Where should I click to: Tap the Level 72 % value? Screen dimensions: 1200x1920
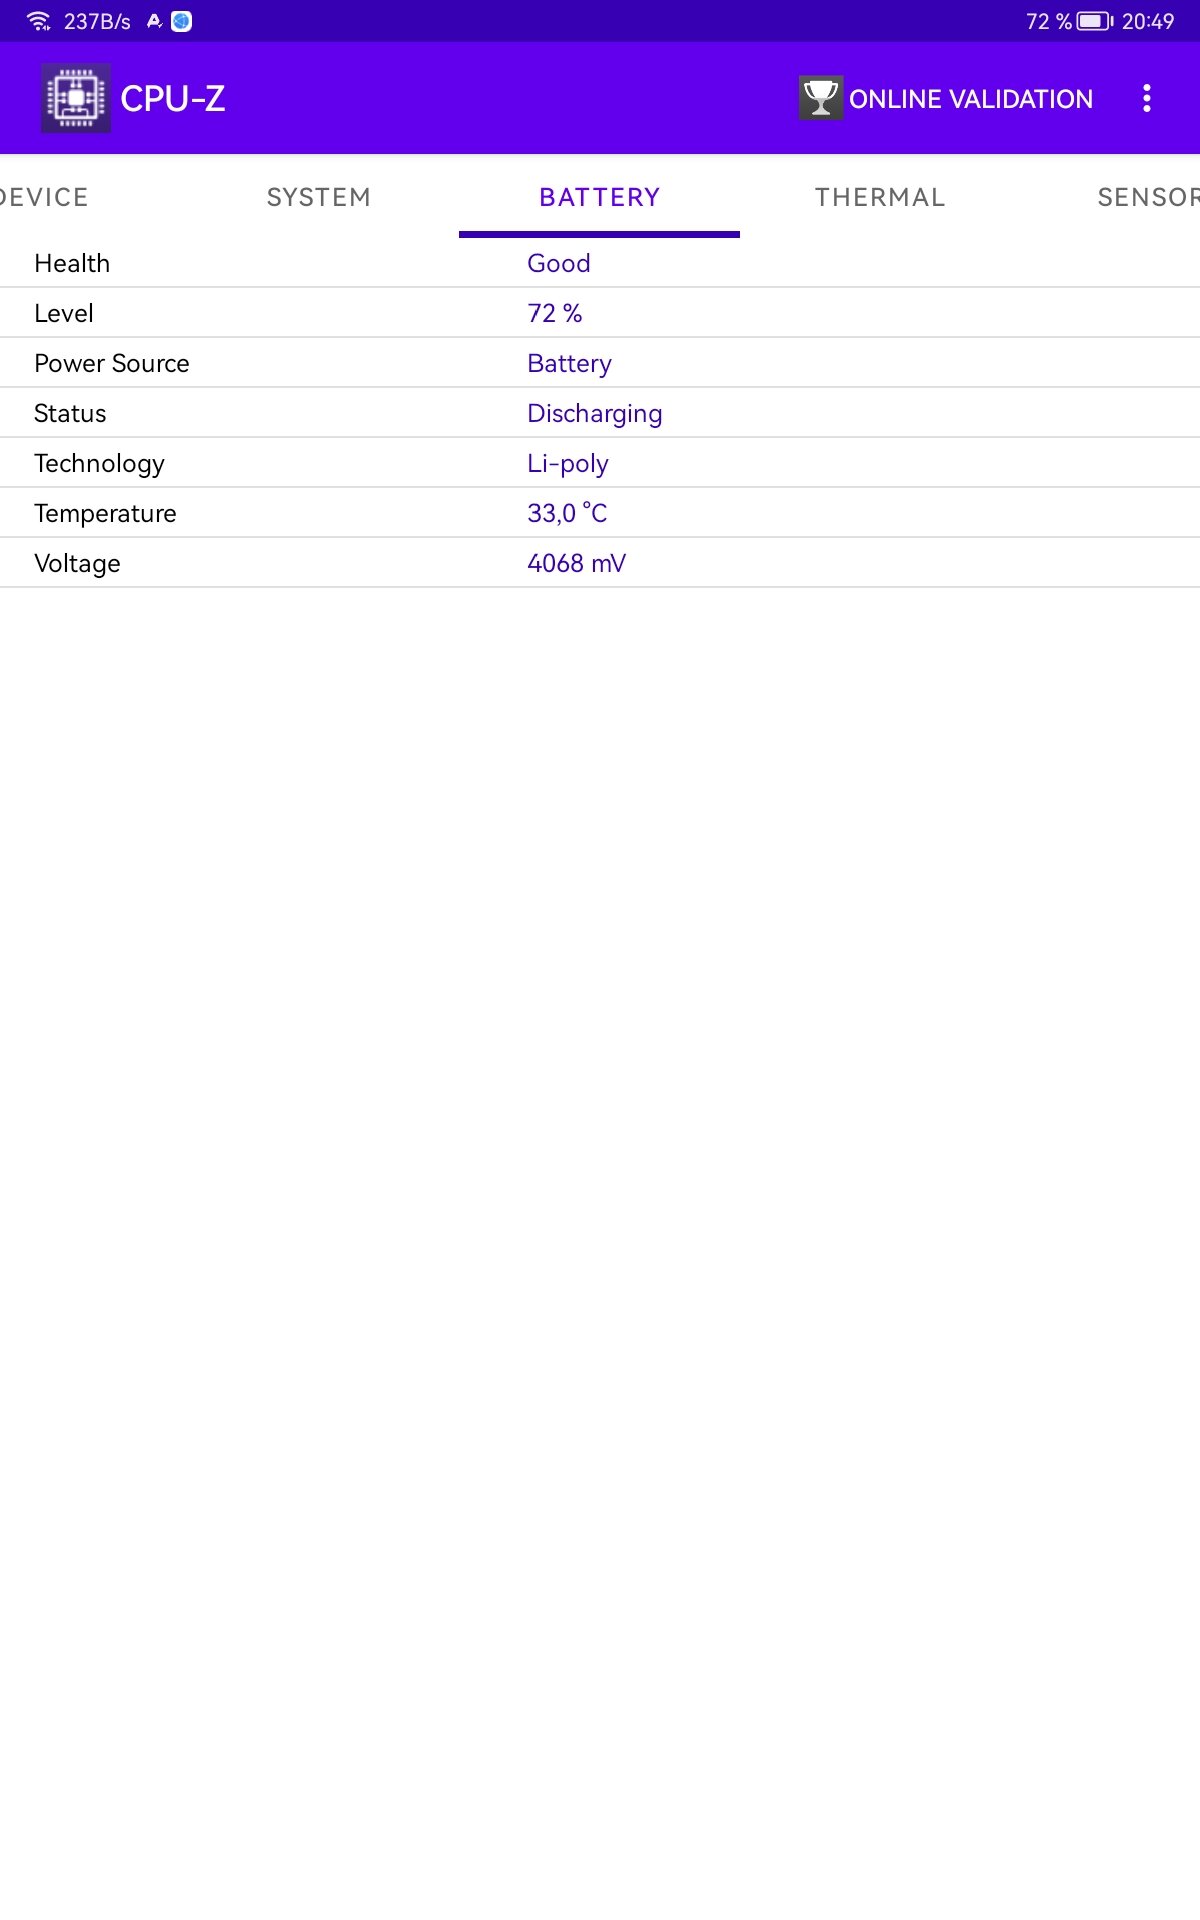point(555,313)
